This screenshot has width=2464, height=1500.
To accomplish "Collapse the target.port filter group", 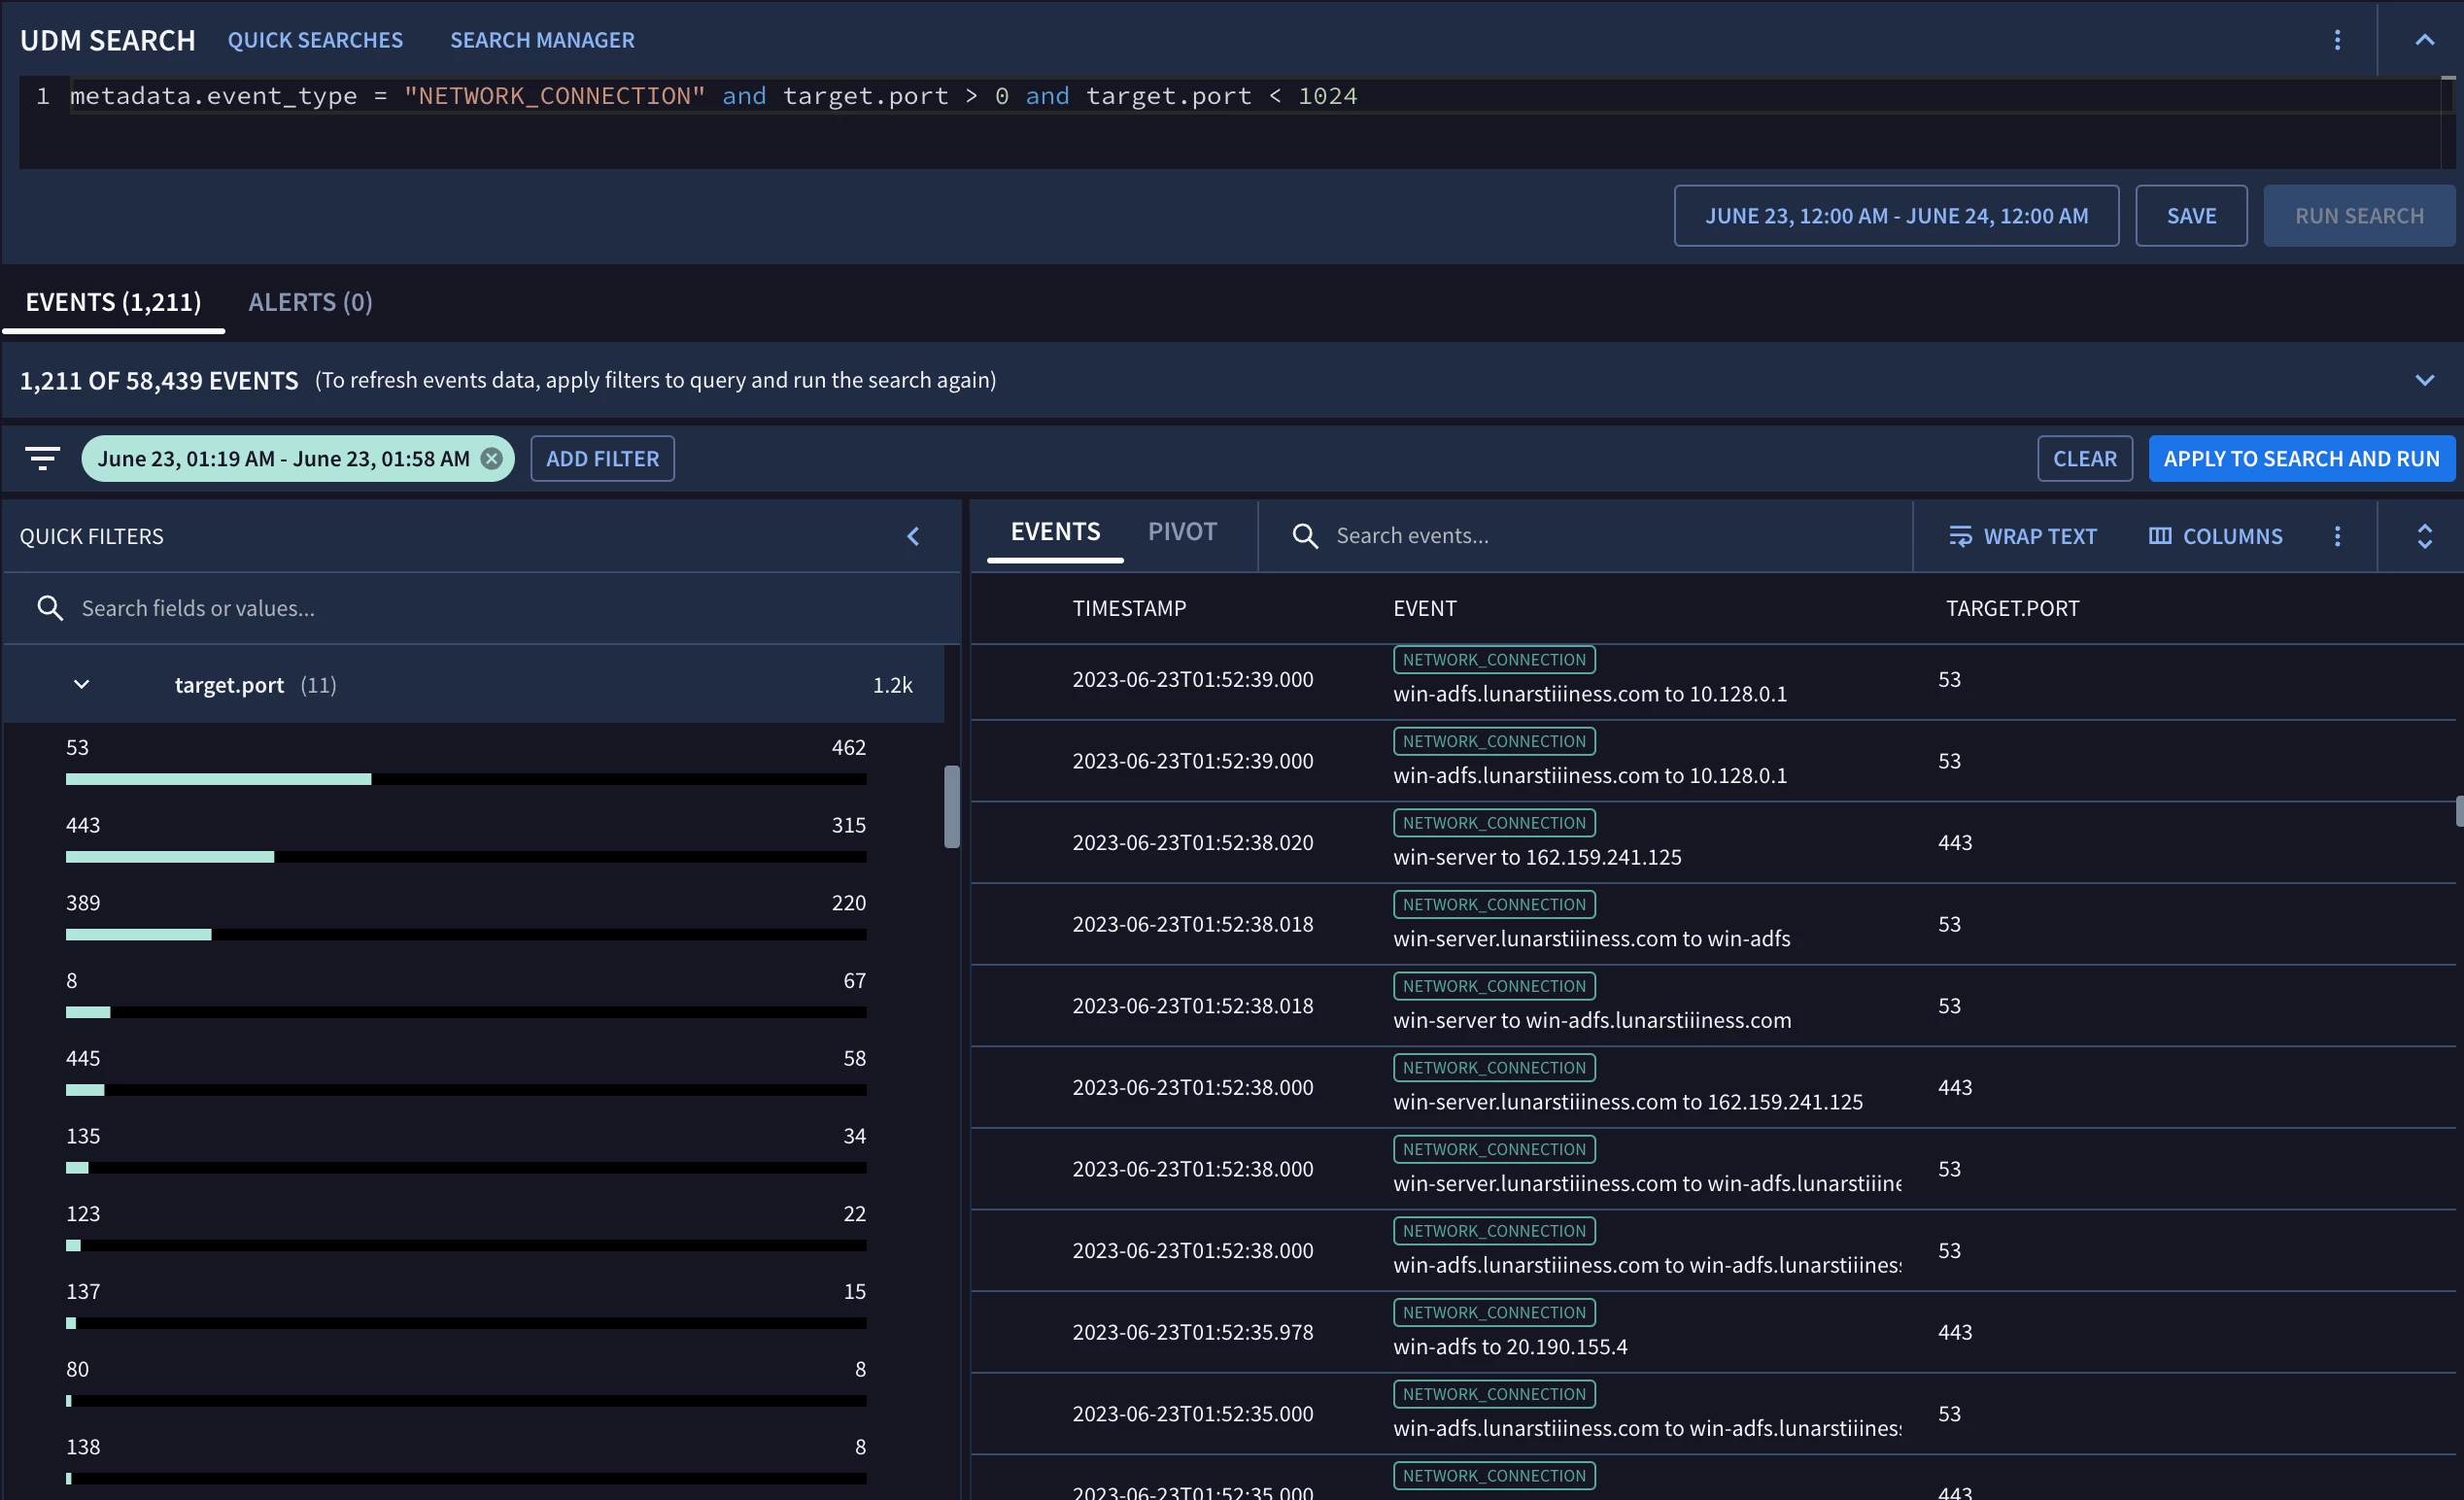I will pos(82,685).
